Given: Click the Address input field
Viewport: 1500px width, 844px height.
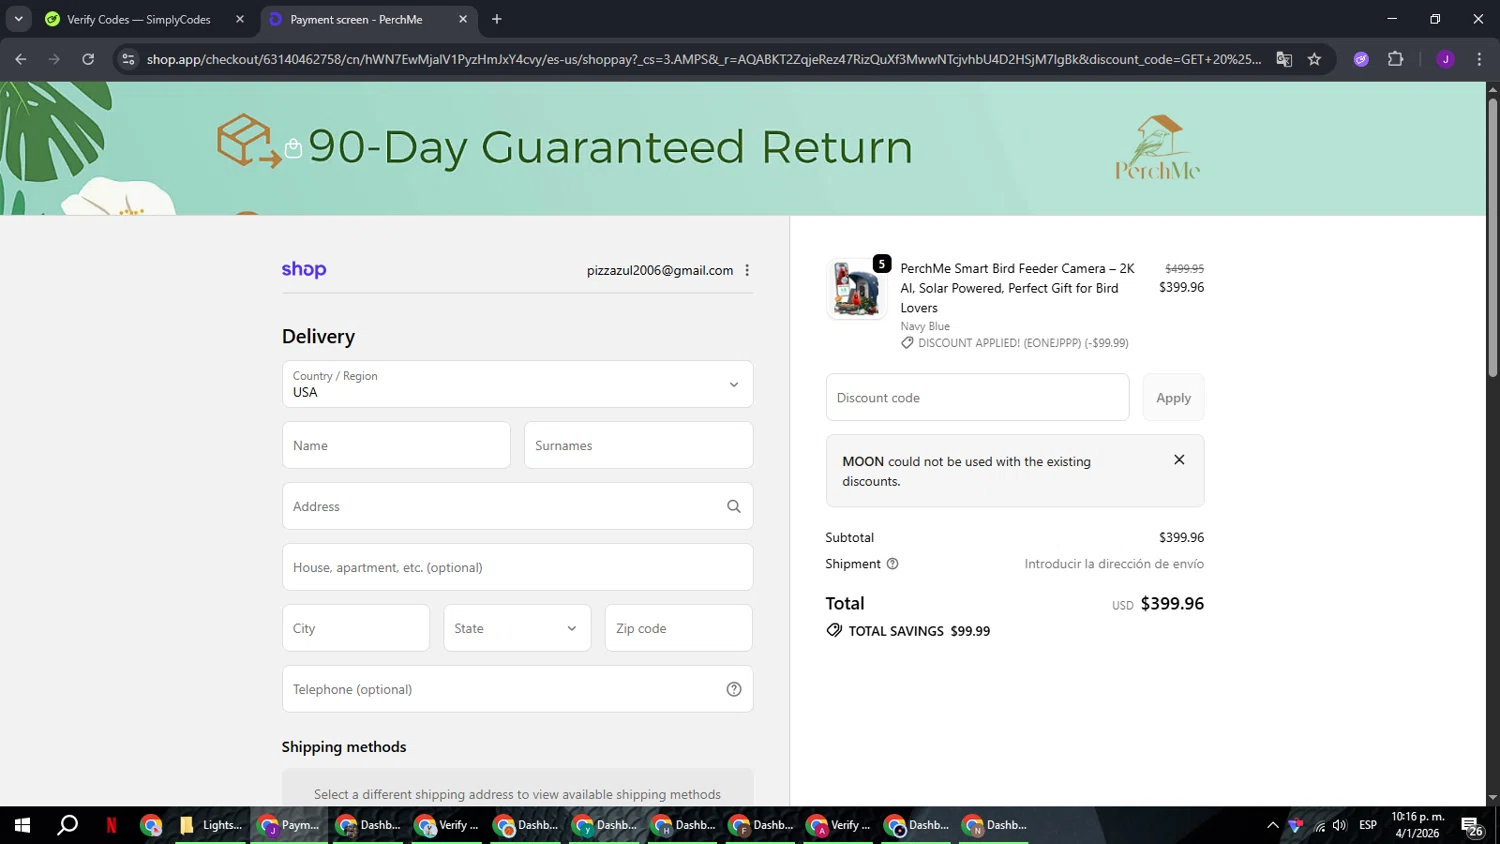Looking at the screenshot, I should click(x=517, y=506).
